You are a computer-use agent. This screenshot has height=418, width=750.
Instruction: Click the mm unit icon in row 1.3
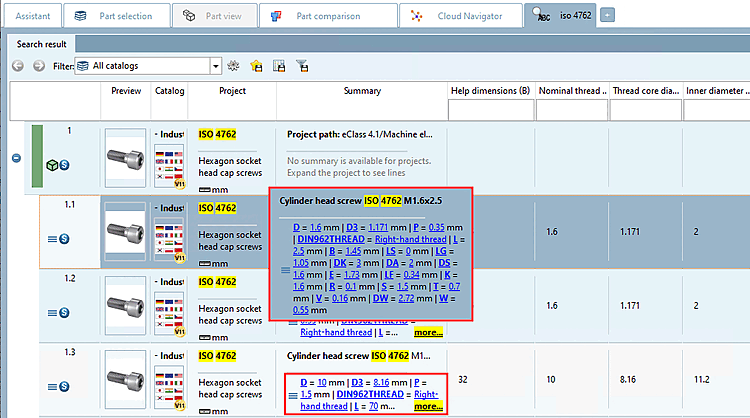[x=205, y=411]
